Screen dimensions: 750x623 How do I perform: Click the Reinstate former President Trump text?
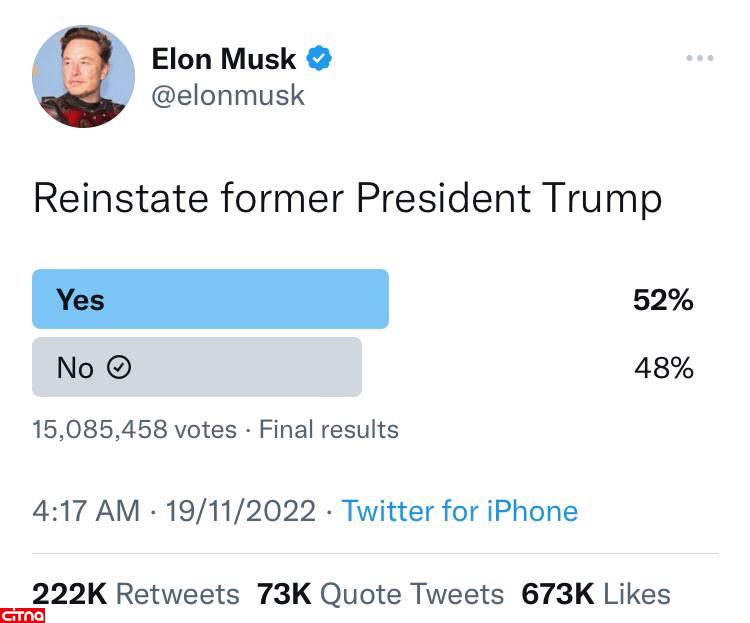[347, 198]
